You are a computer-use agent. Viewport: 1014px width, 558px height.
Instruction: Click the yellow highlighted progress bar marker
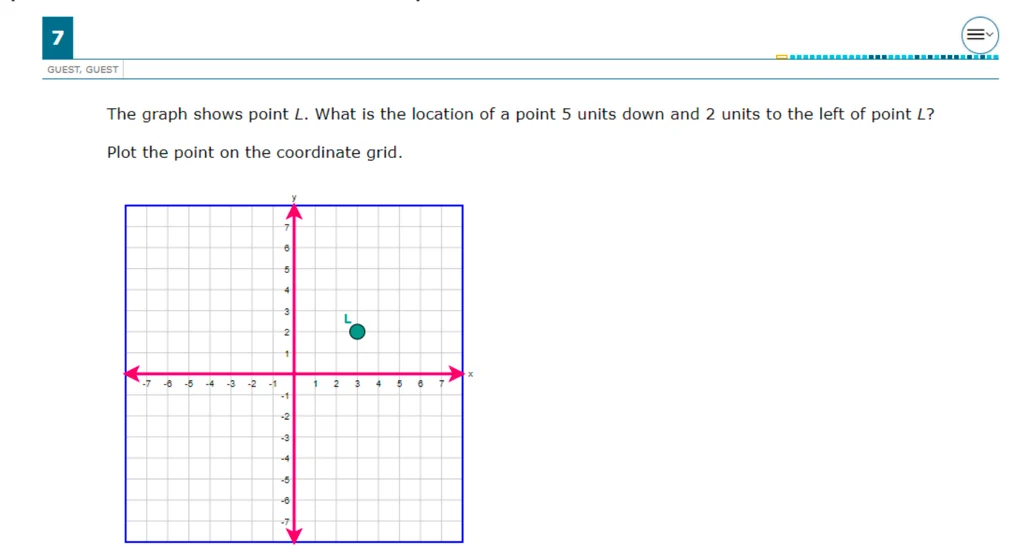pyautogui.click(x=782, y=57)
